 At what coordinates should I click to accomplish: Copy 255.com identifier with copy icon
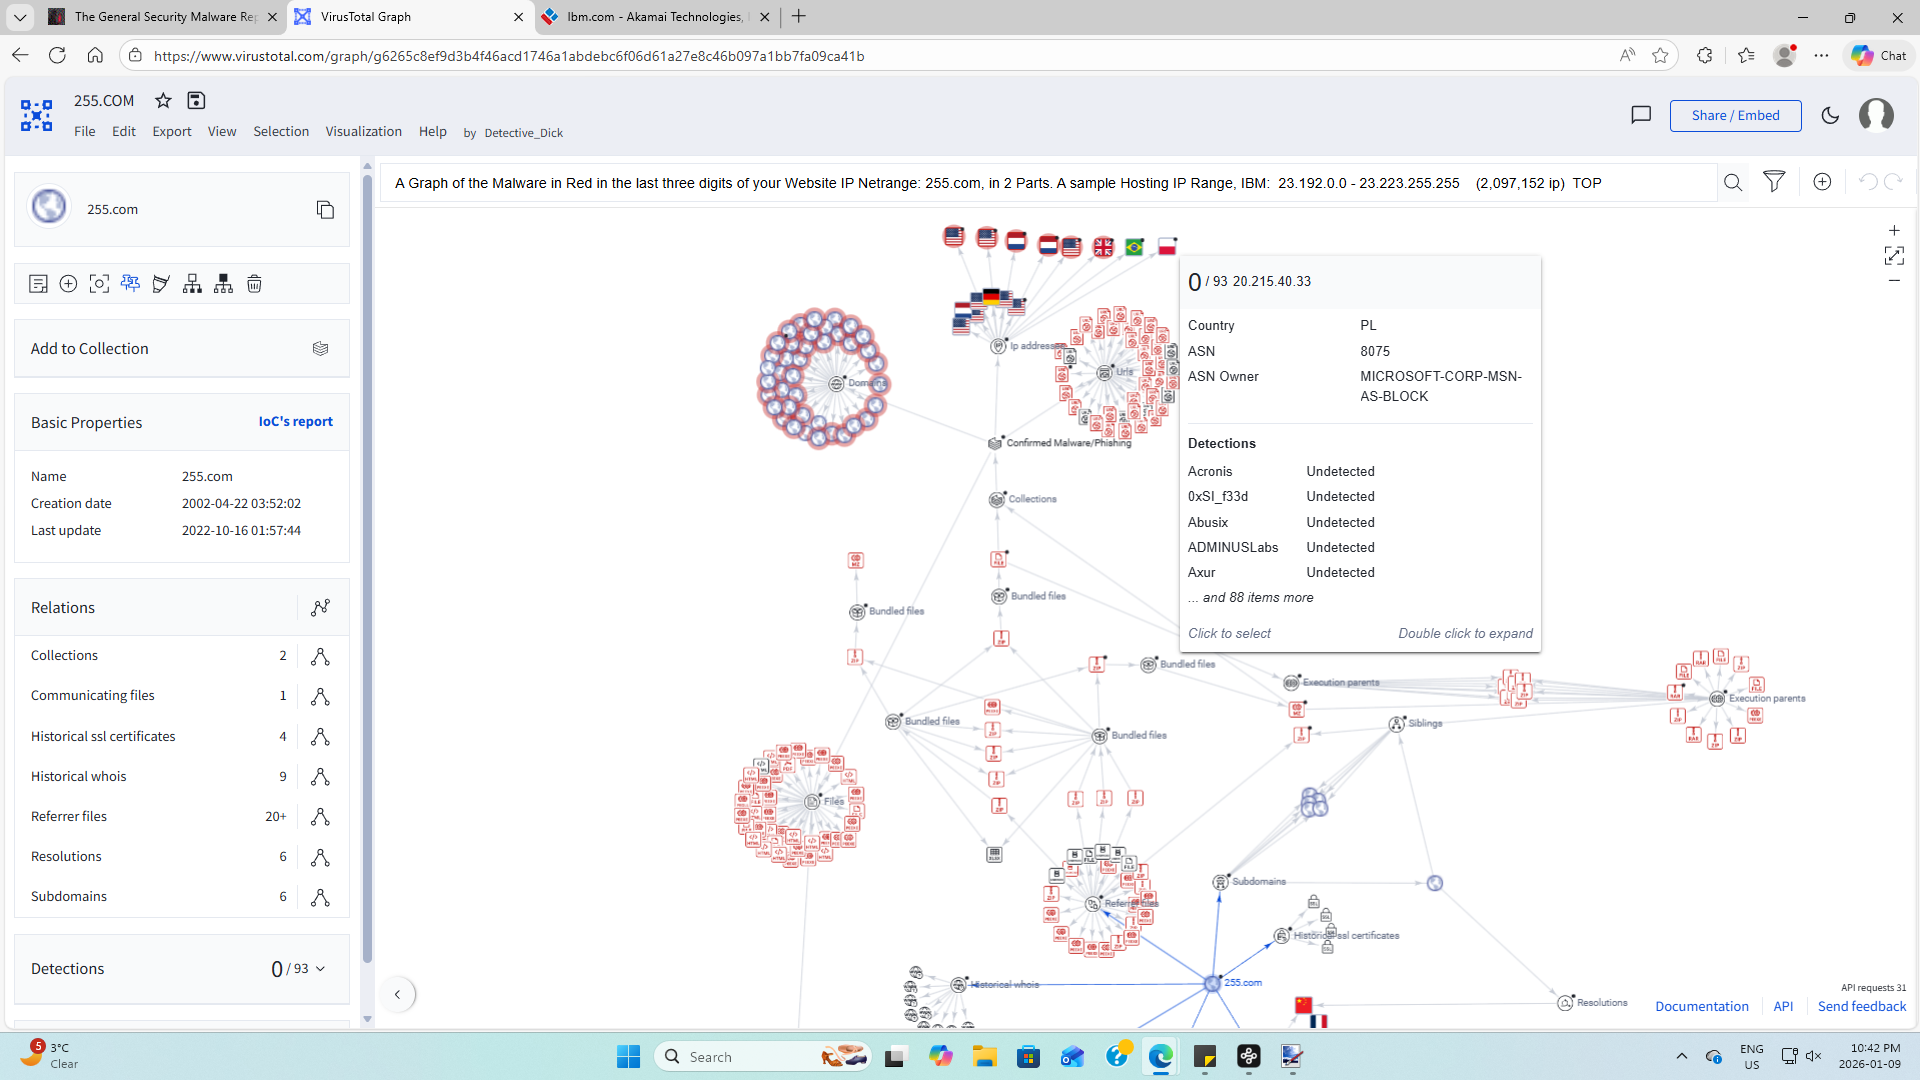click(x=325, y=210)
